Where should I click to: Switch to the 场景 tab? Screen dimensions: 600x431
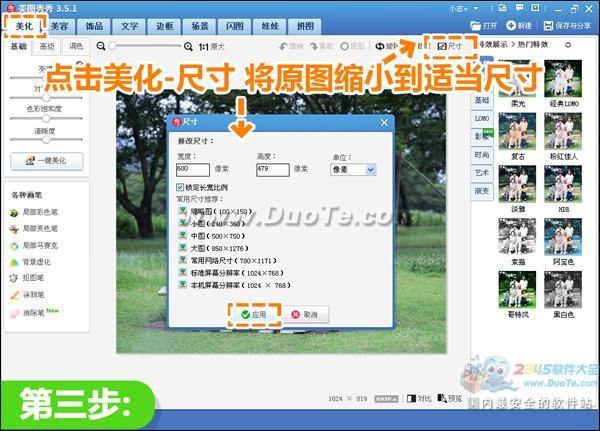(x=200, y=26)
